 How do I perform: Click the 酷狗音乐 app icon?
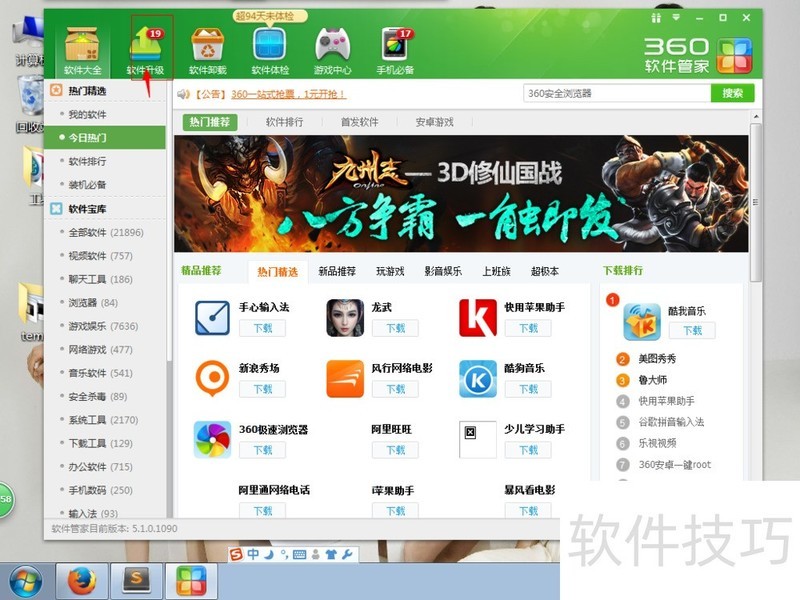click(476, 381)
